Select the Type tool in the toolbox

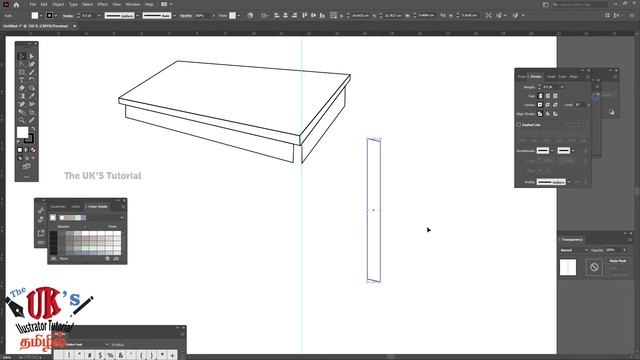pyautogui.click(x=22, y=80)
